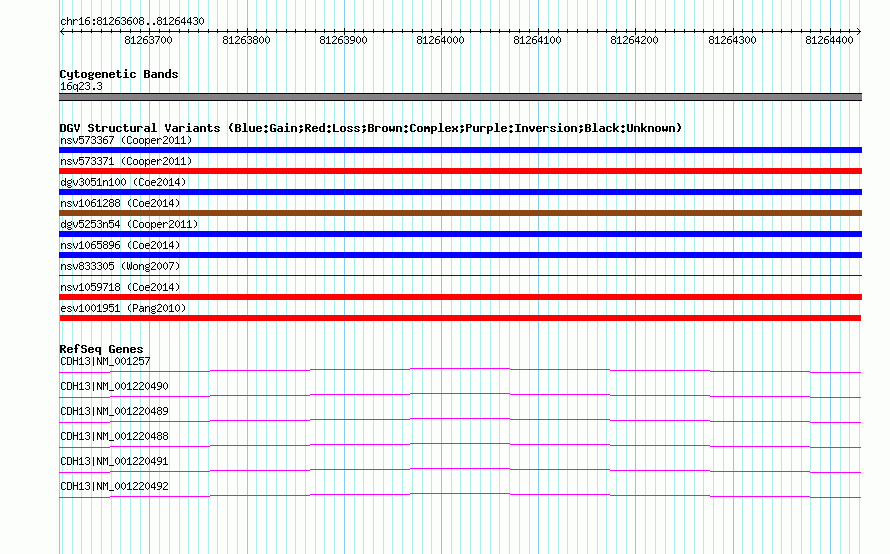
Task: Click the RefSeq Genes track title
Action: tap(101, 350)
